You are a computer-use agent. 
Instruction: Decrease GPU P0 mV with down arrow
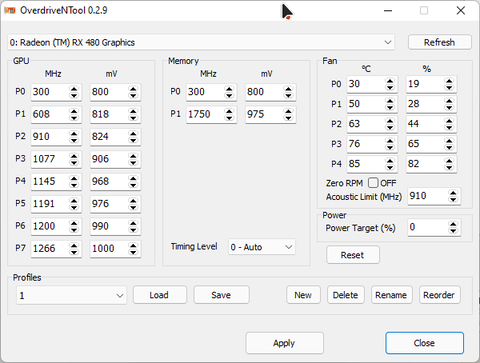click(133, 95)
